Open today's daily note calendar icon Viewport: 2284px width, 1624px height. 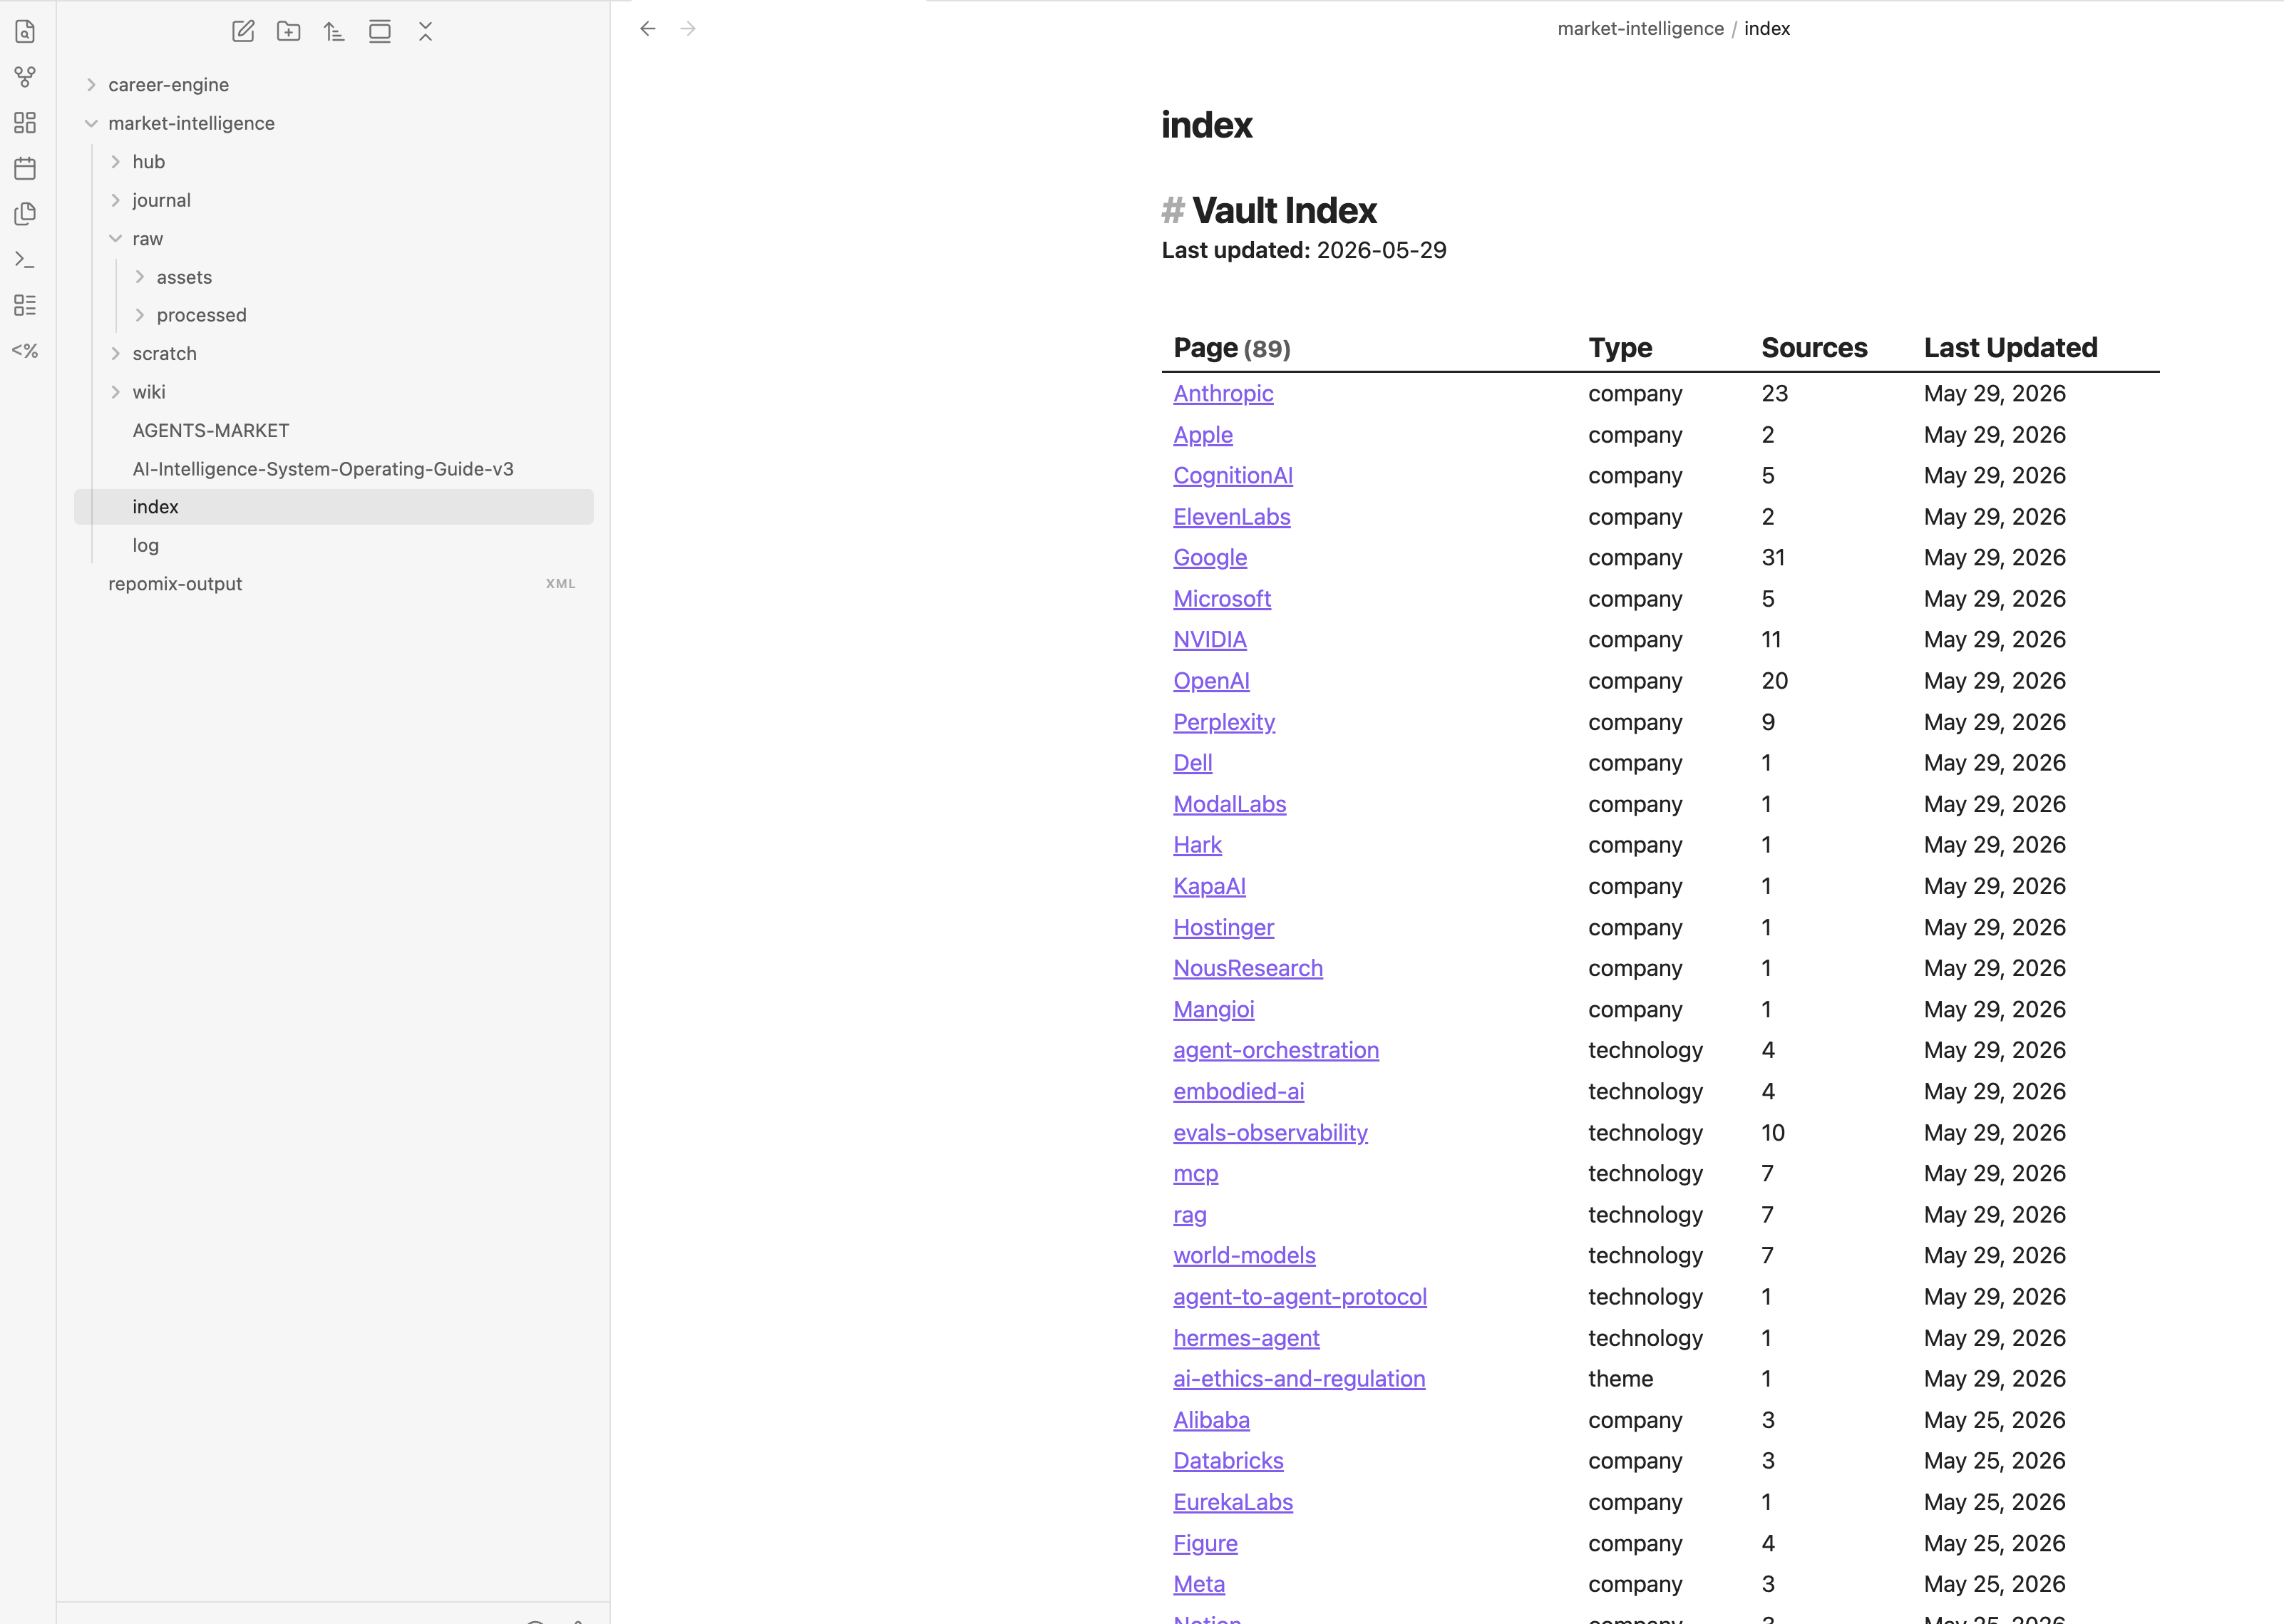(x=25, y=168)
